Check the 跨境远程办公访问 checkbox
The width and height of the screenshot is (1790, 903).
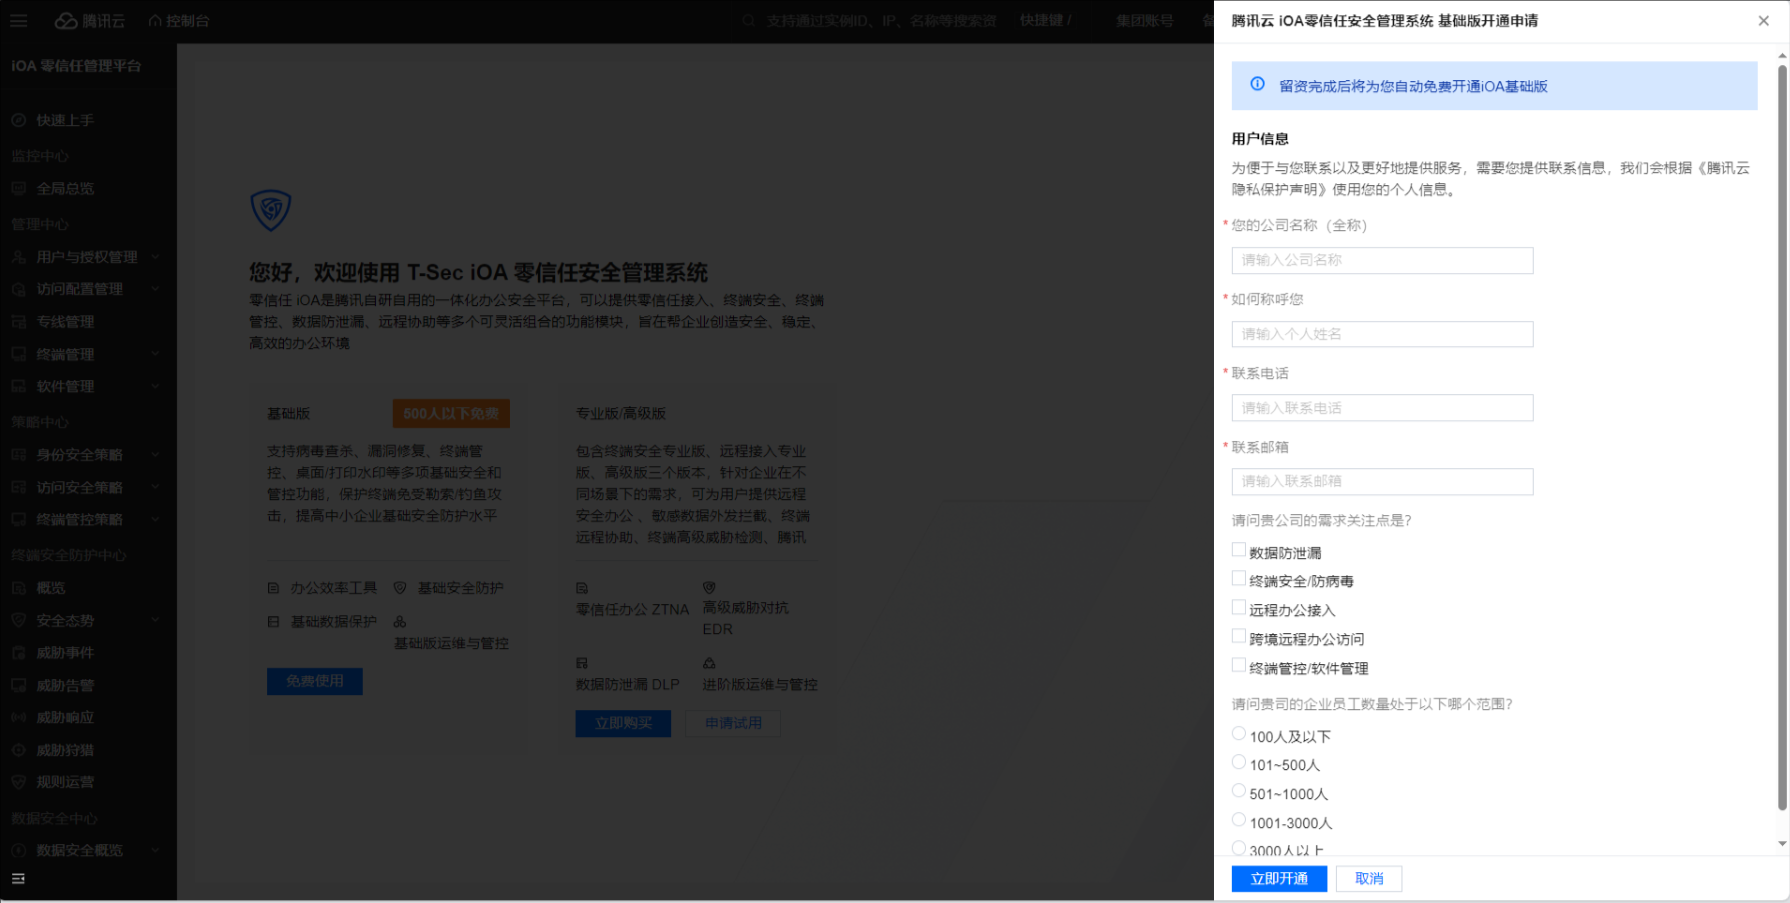(x=1239, y=637)
